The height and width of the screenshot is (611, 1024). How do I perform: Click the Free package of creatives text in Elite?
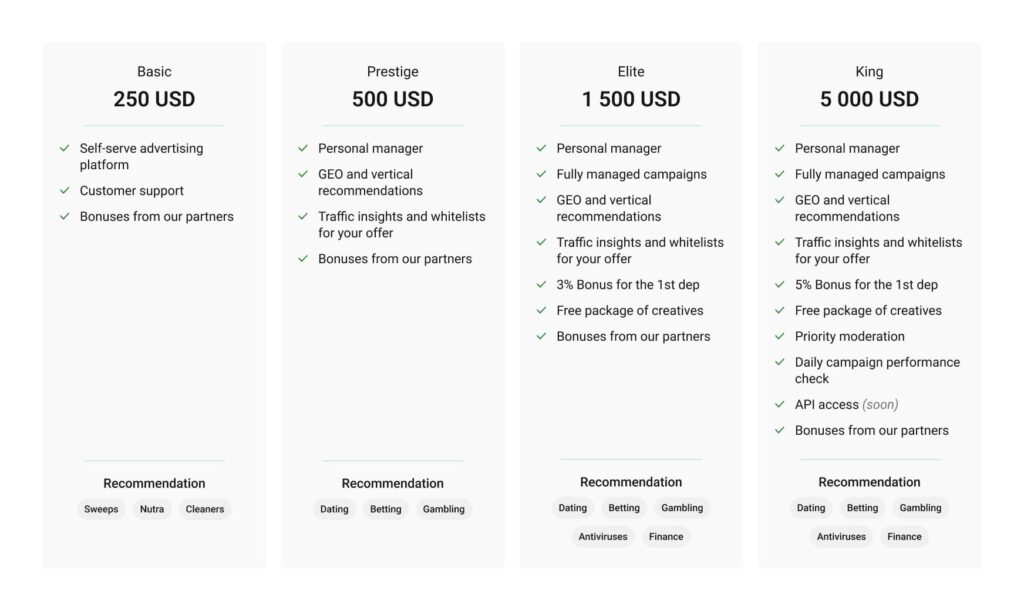(630, 311)
